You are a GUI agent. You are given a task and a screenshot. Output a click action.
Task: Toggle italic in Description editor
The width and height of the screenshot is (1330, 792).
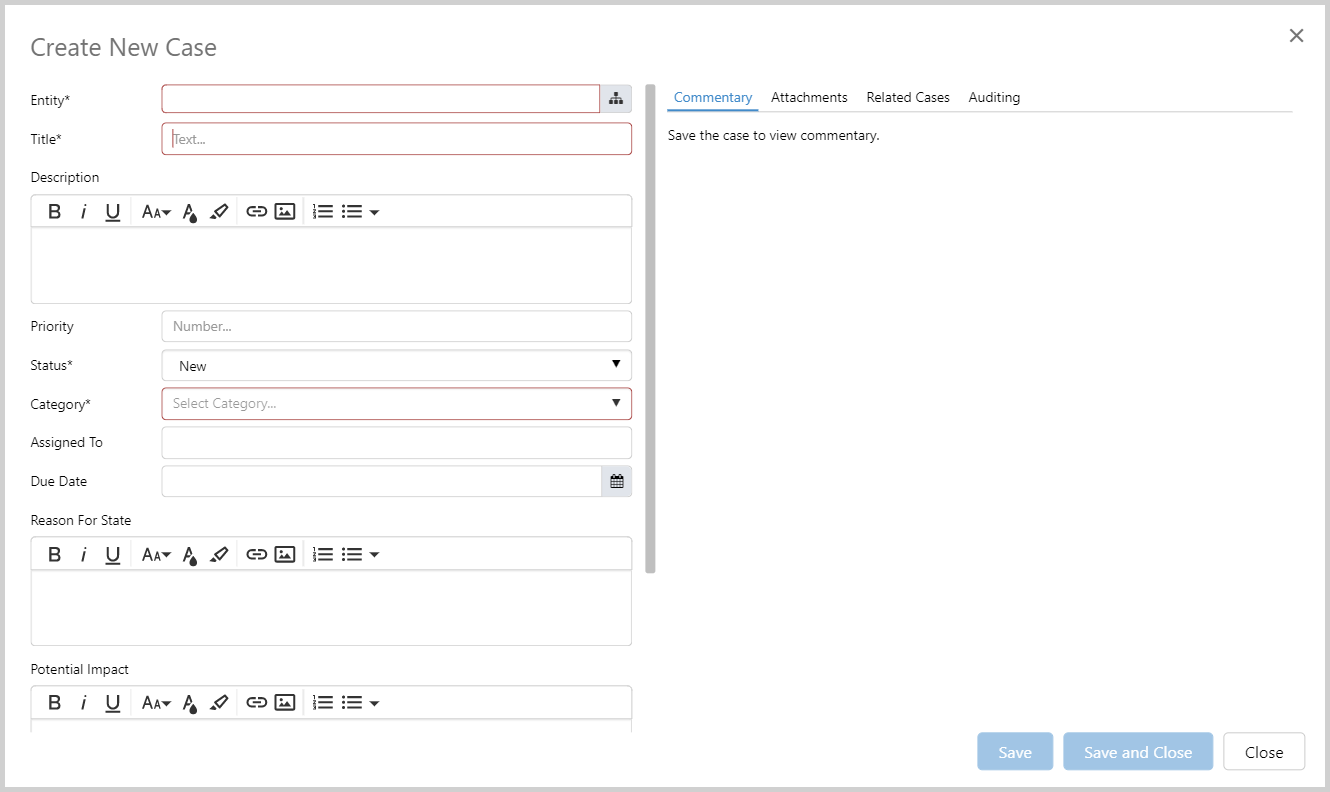[x=84, y=212]
